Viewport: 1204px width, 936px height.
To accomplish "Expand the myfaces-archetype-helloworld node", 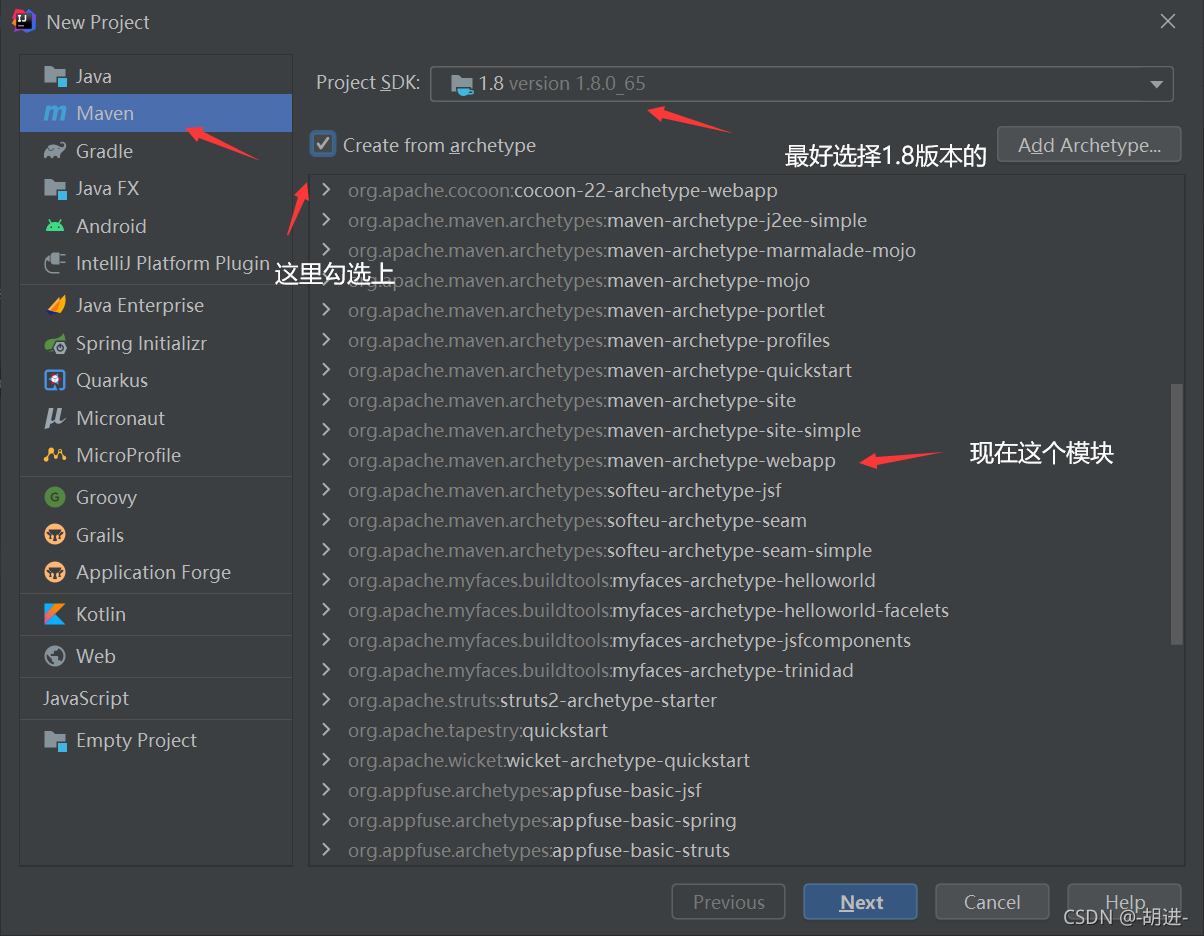I will [326, 580].
